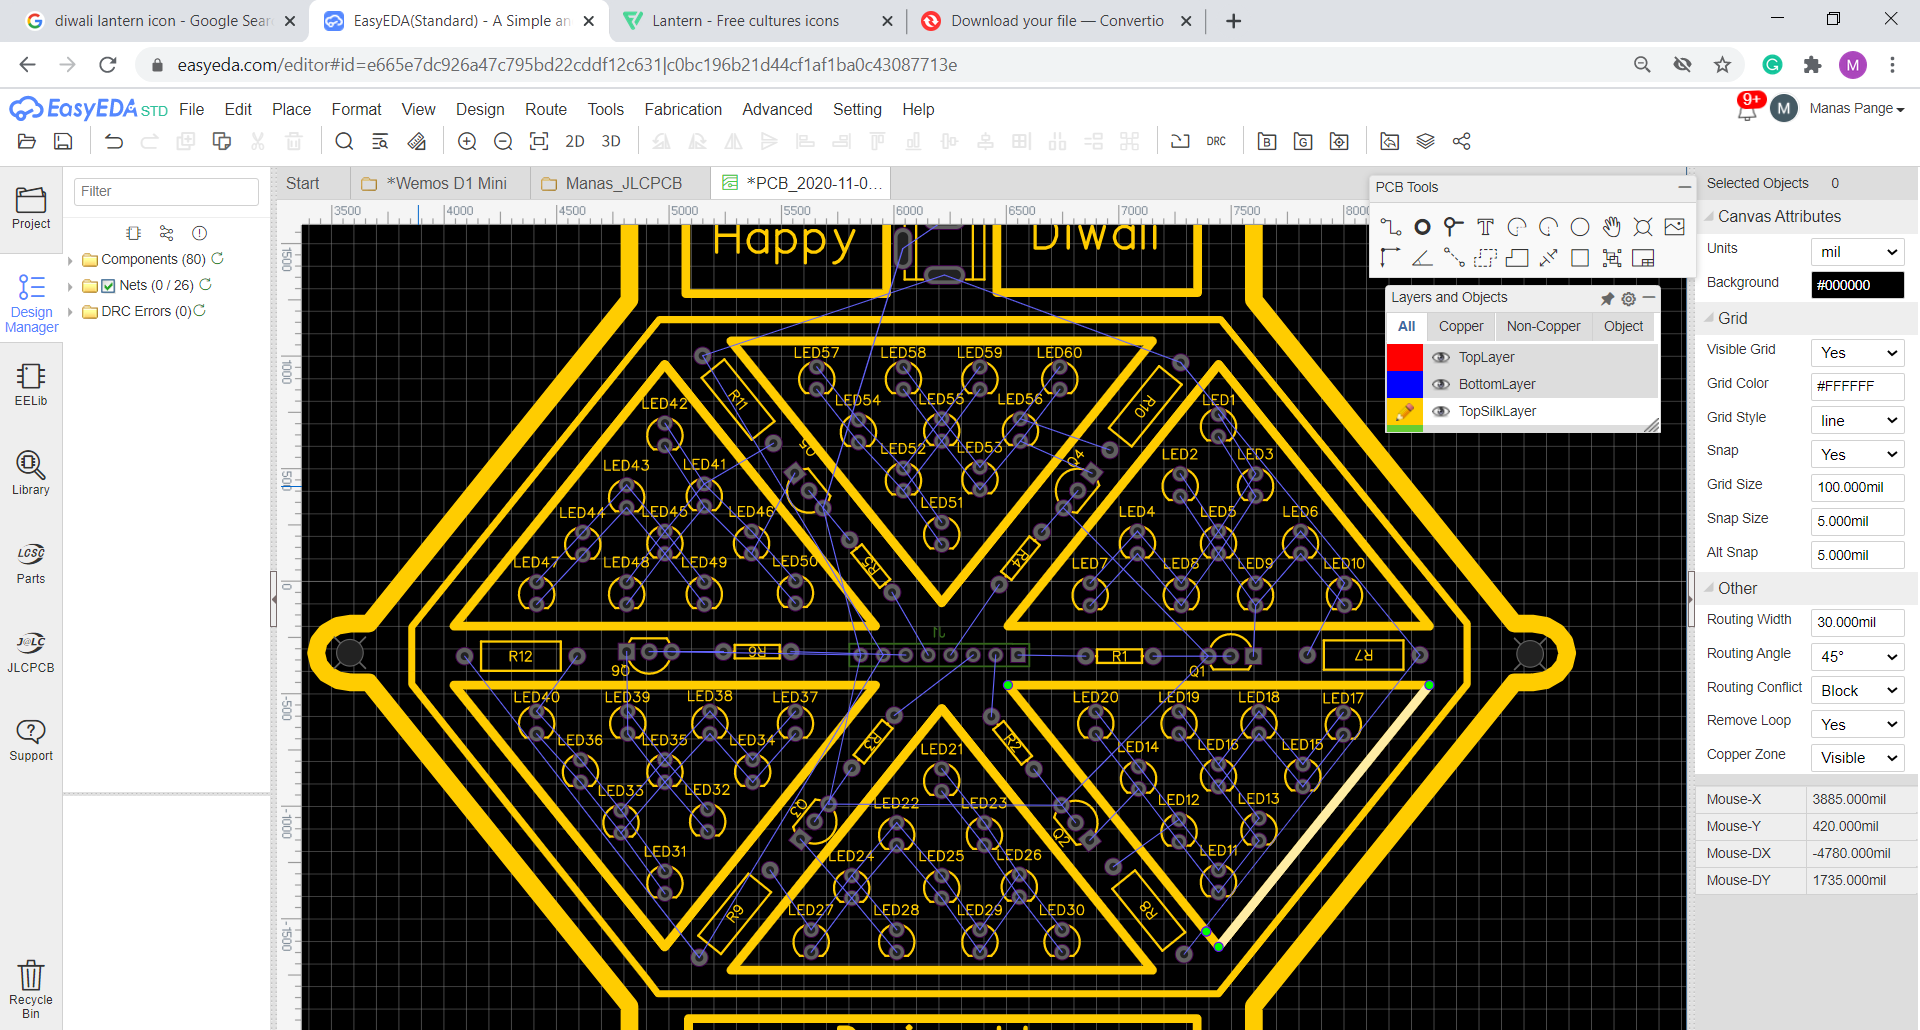This screenshot has width=1920, height=1030.
Task: Select the Canvas Origin tool in PCB Tools
Action: (x=1390, y=258)
